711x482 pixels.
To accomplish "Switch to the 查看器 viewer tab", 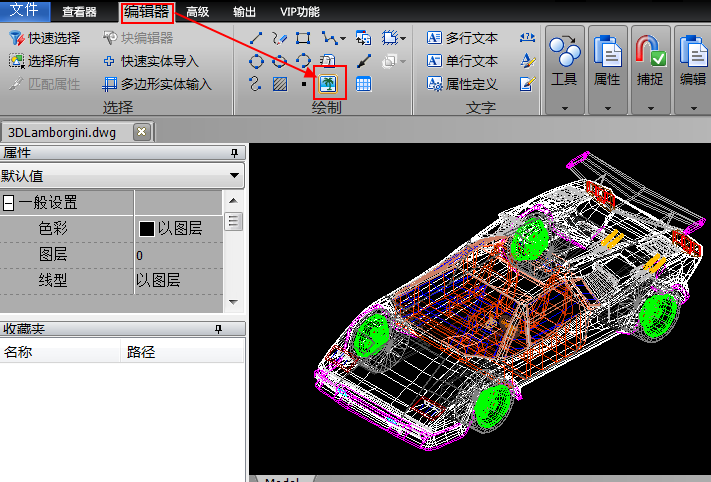I will pyautogui.click(x=79, y=12).
